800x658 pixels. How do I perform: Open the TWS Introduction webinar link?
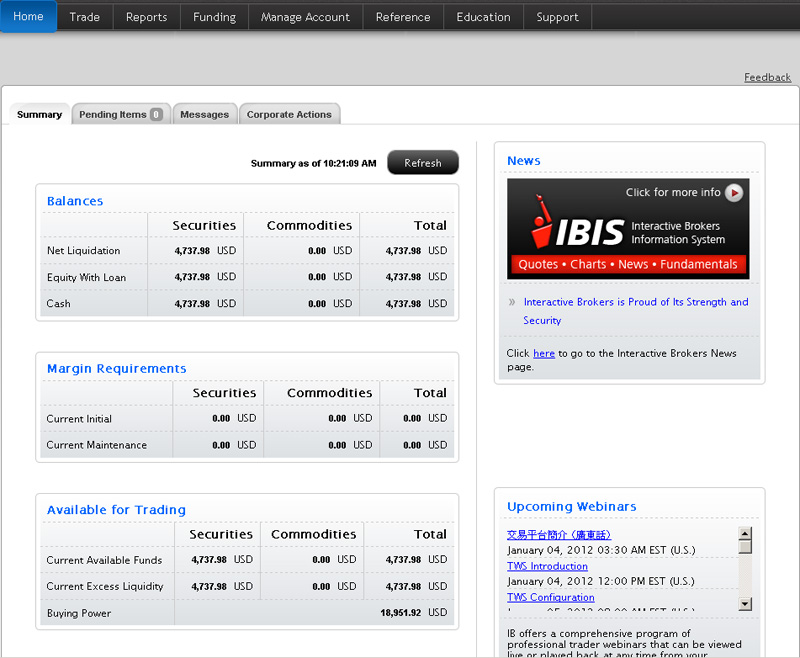tap(547, 565)
